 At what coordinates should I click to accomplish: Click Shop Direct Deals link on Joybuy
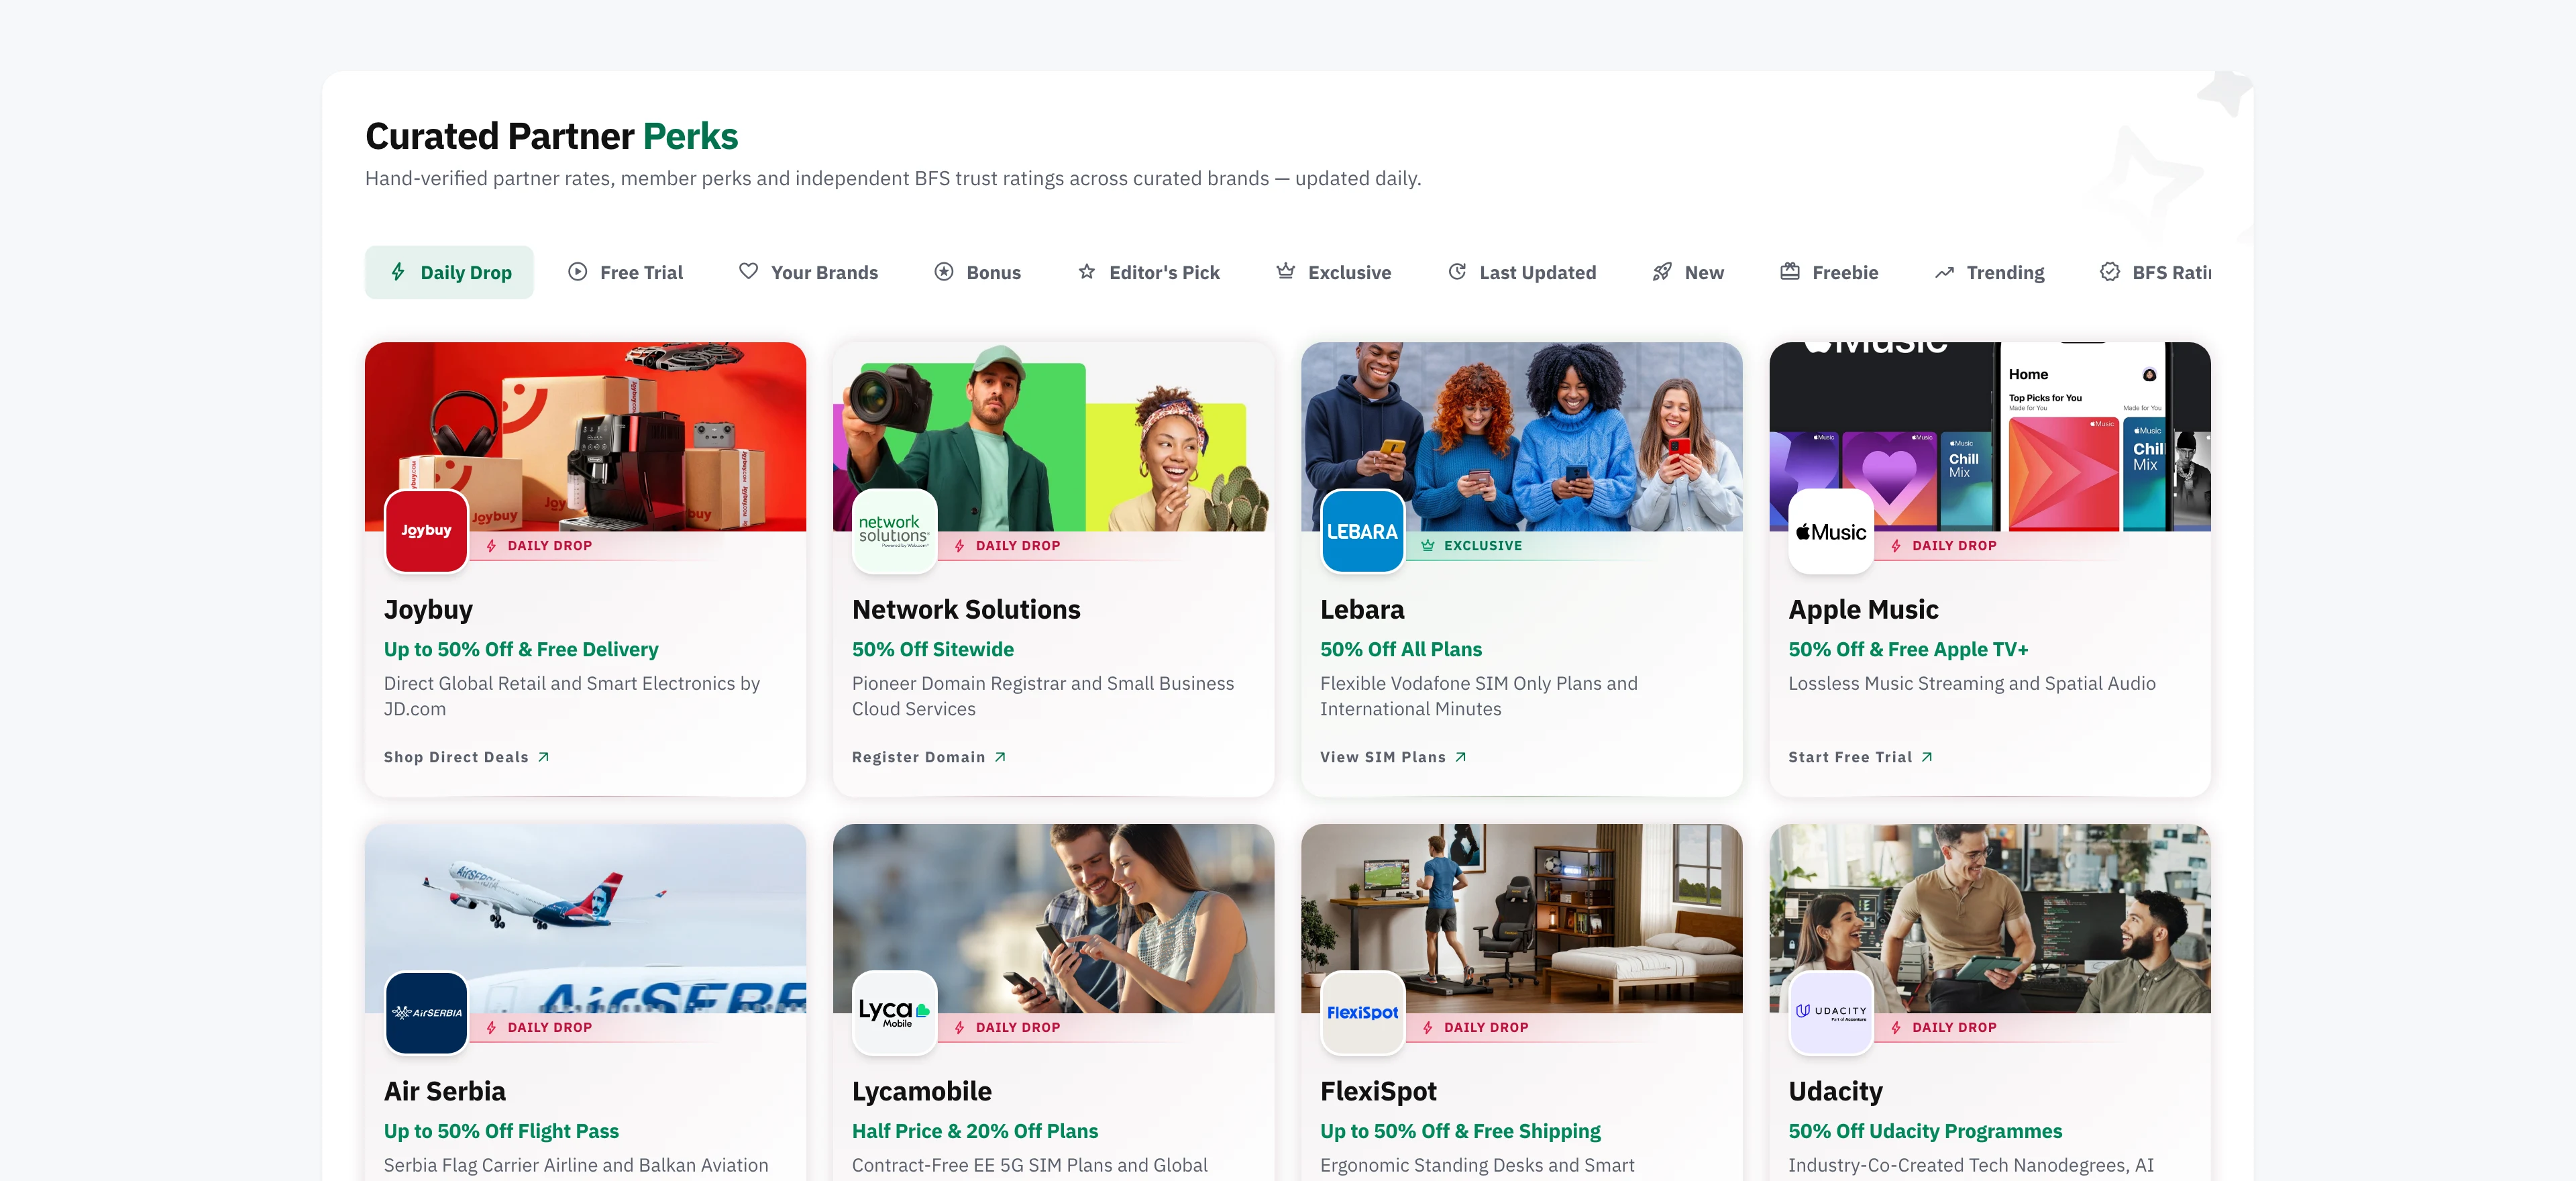click(466, 757)
